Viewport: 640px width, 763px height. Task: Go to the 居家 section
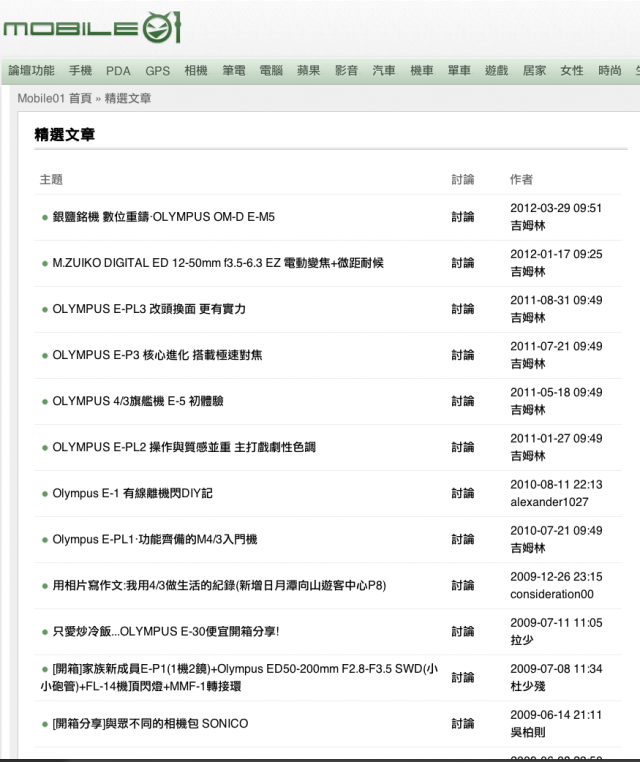pyautogui.click(x=534, y=71)
